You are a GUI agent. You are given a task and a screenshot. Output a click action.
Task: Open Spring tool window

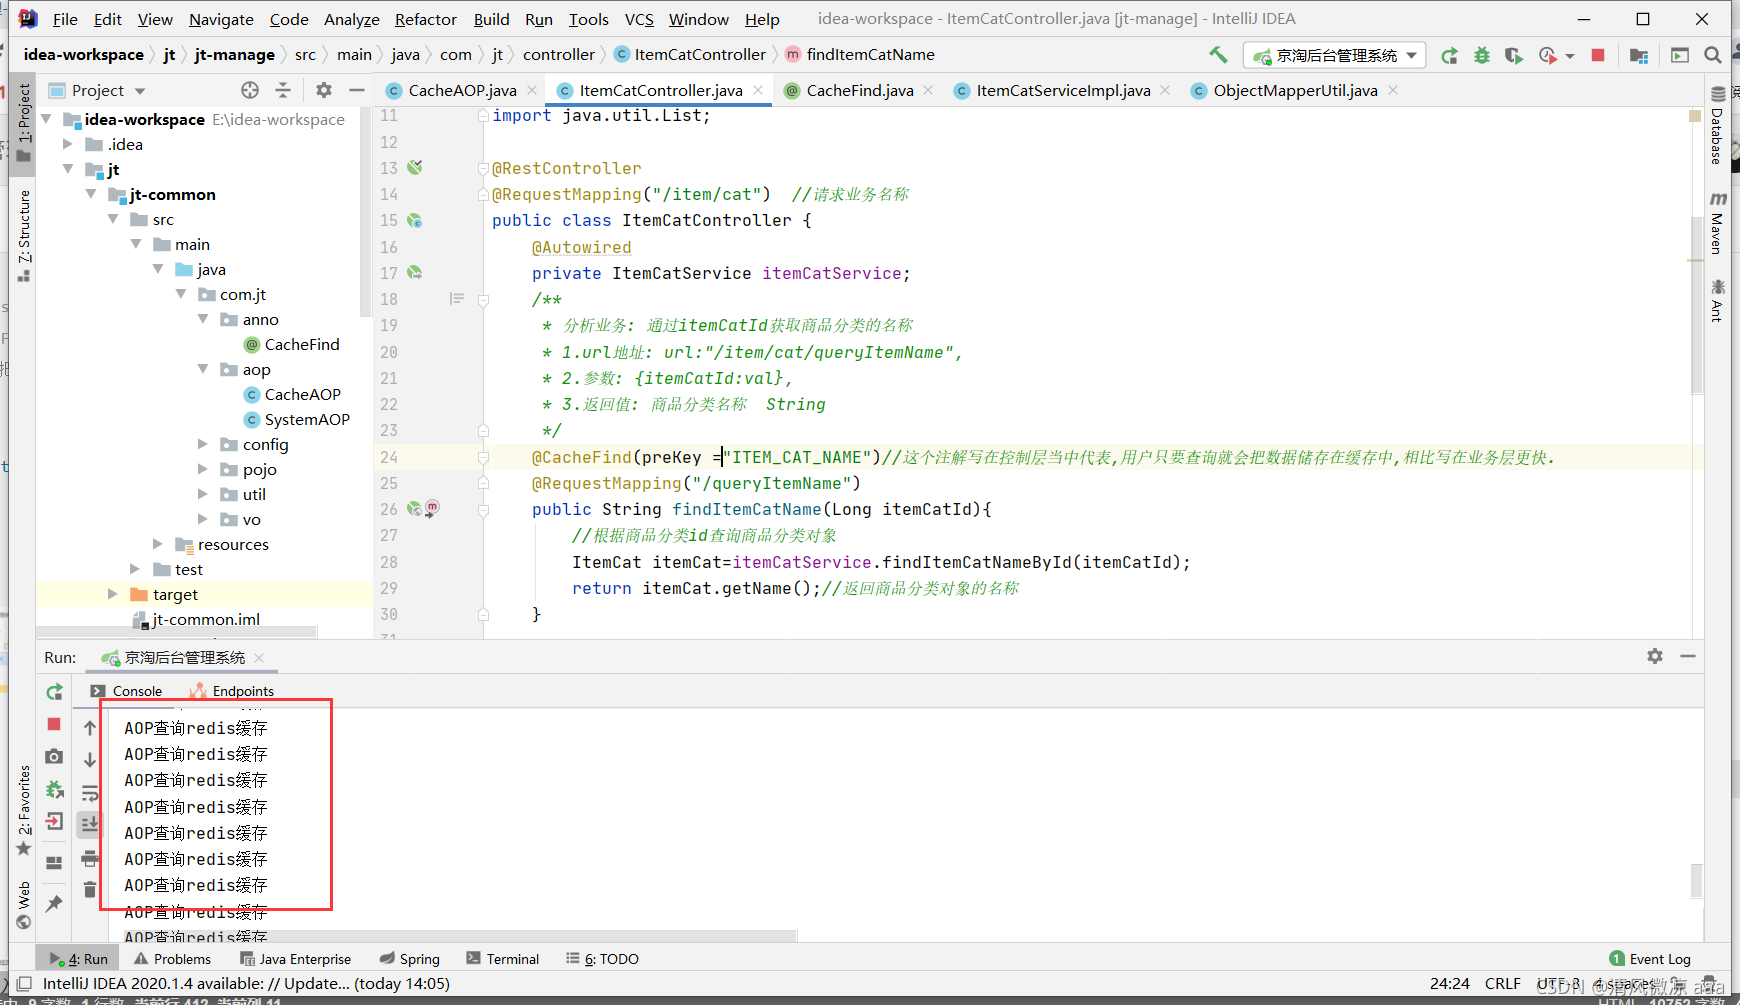pyautogui.click(x=409, y=959)
